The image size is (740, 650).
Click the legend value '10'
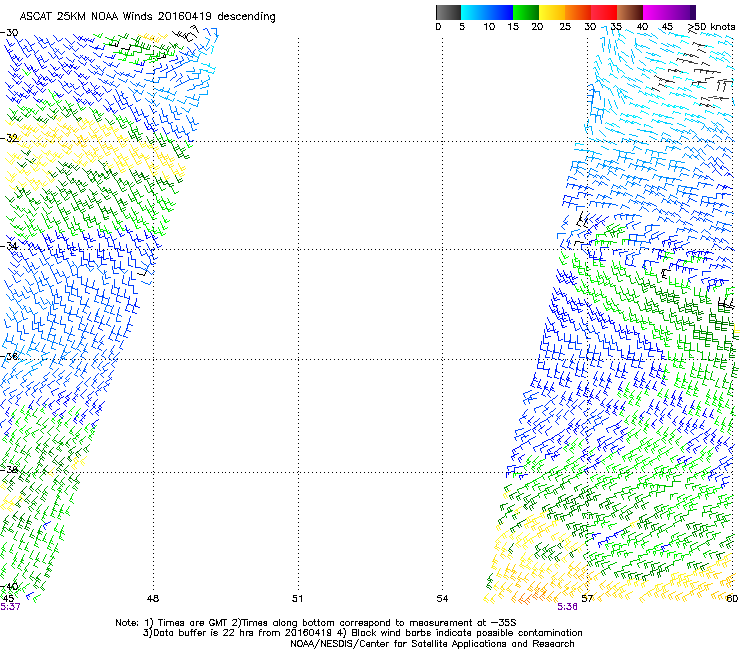coord(489,27)
